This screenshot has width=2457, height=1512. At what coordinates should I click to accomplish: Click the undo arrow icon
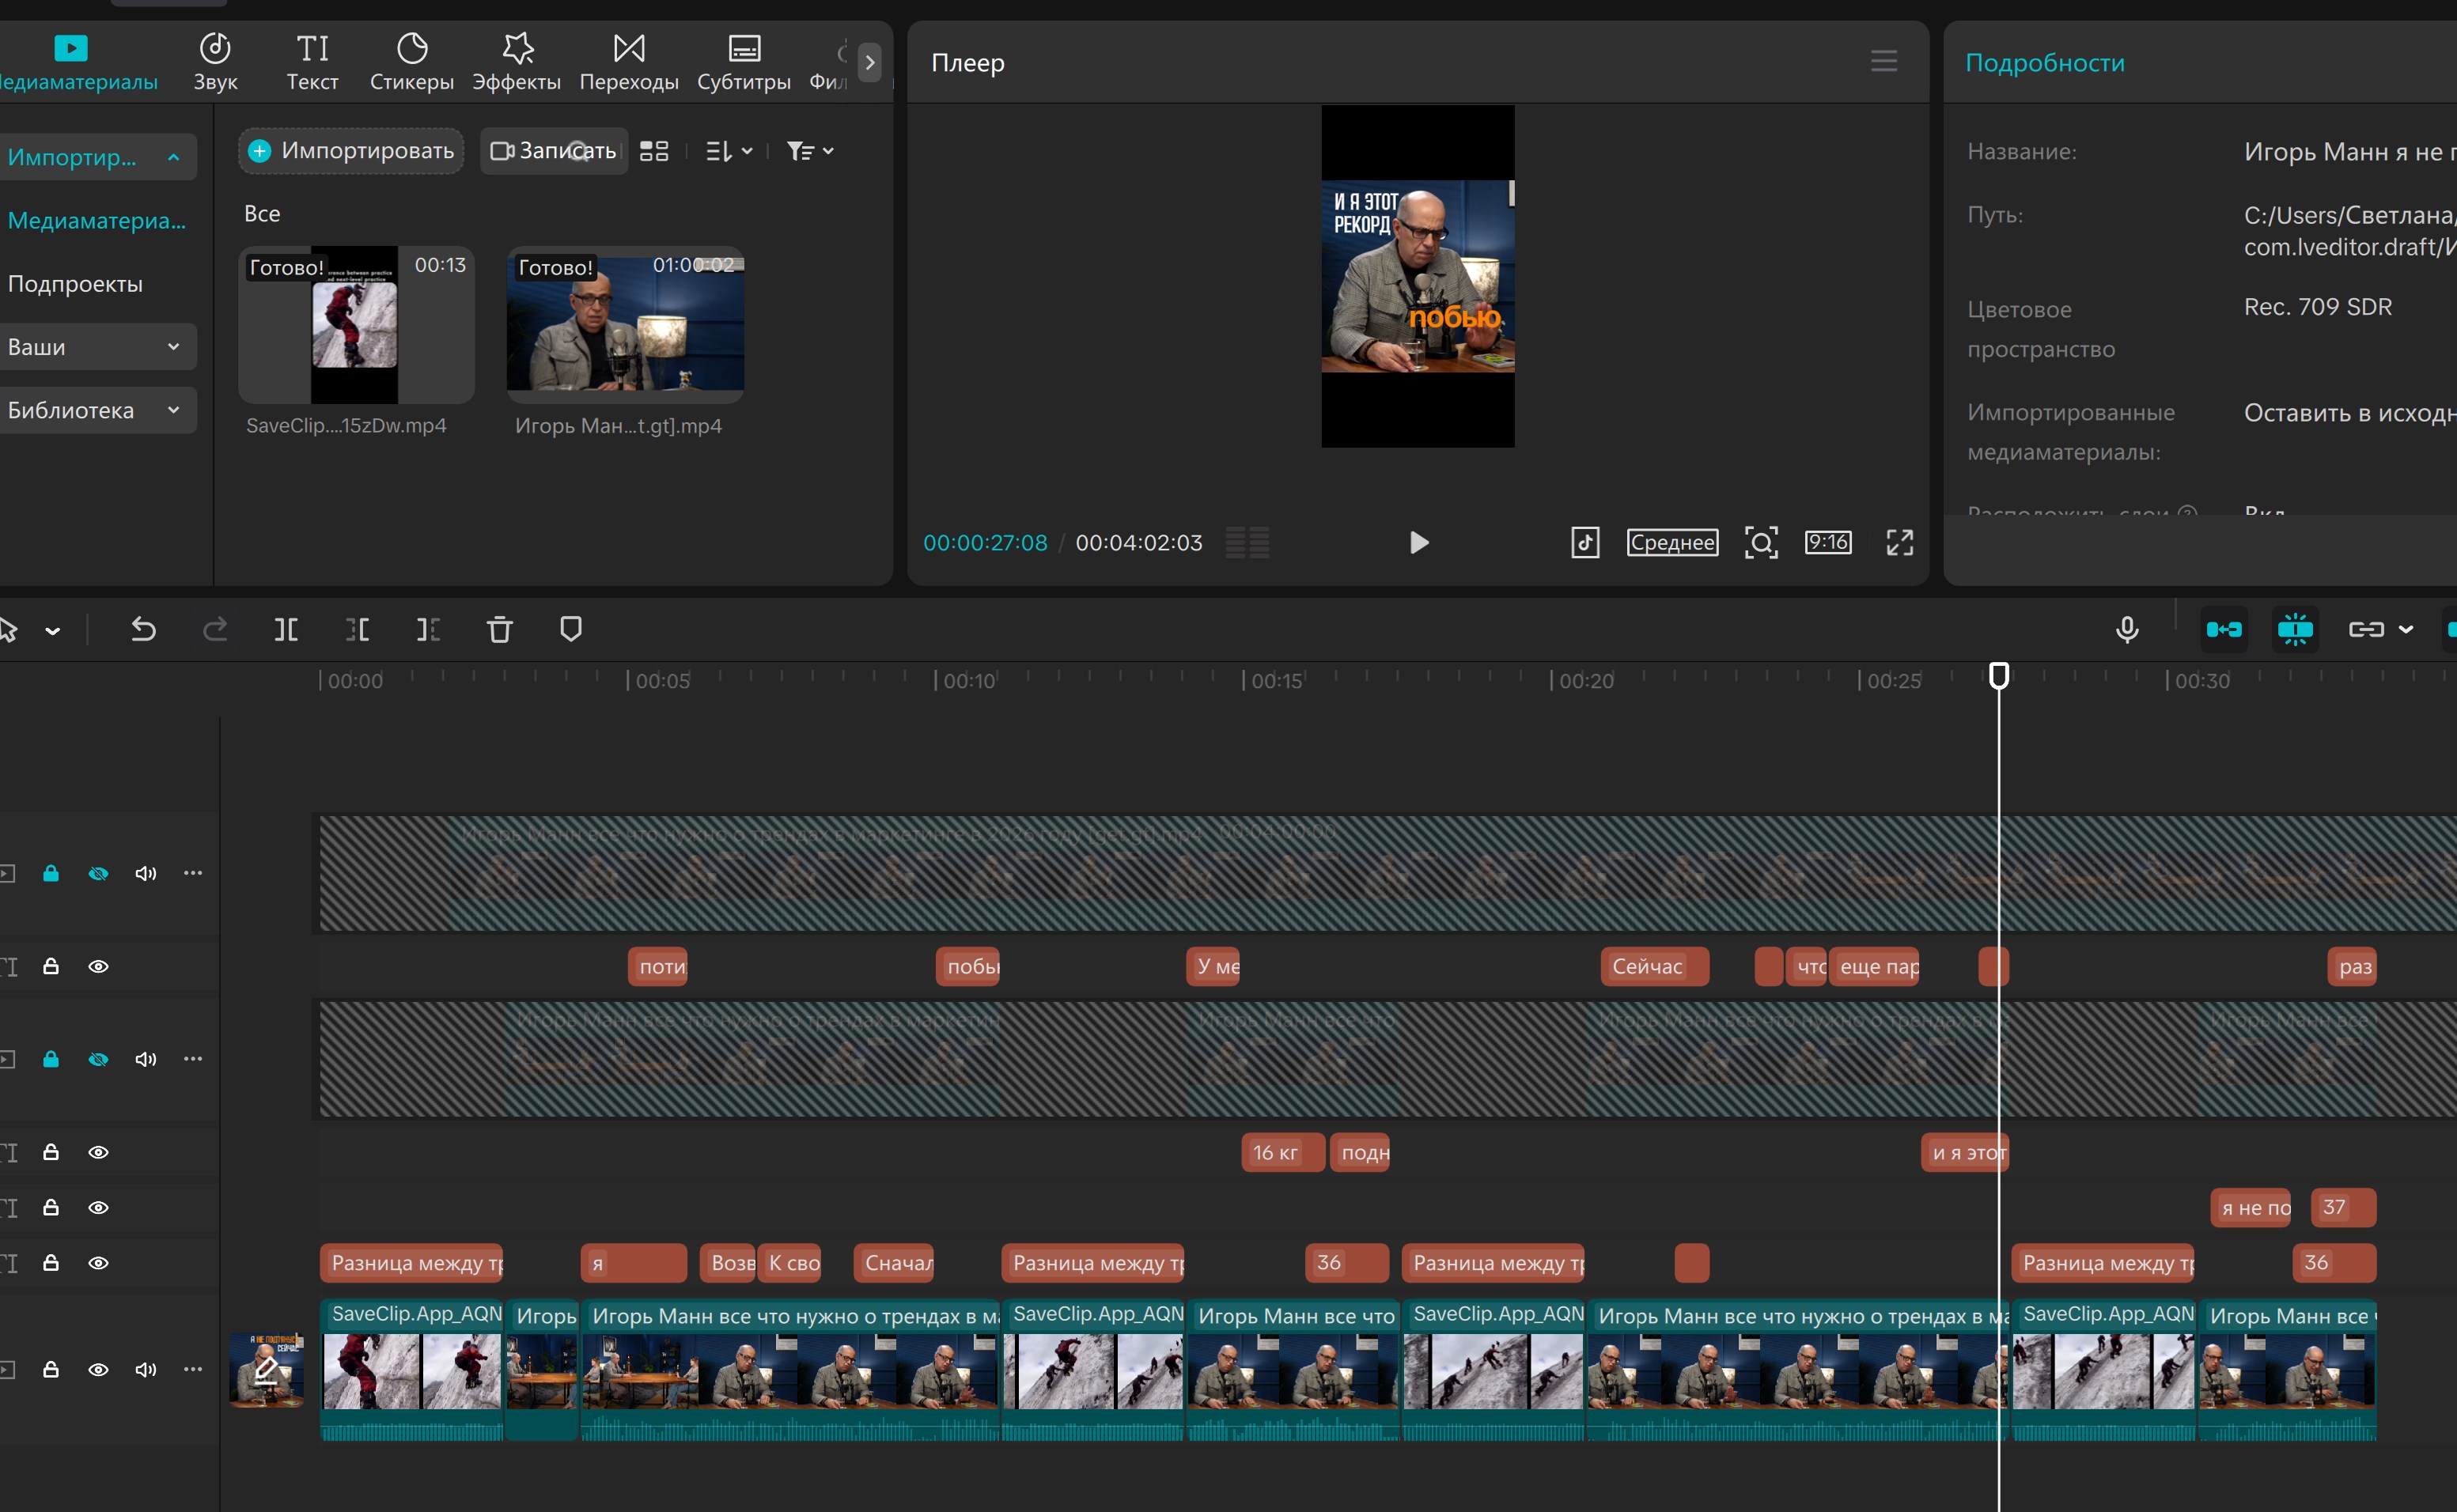143,629
